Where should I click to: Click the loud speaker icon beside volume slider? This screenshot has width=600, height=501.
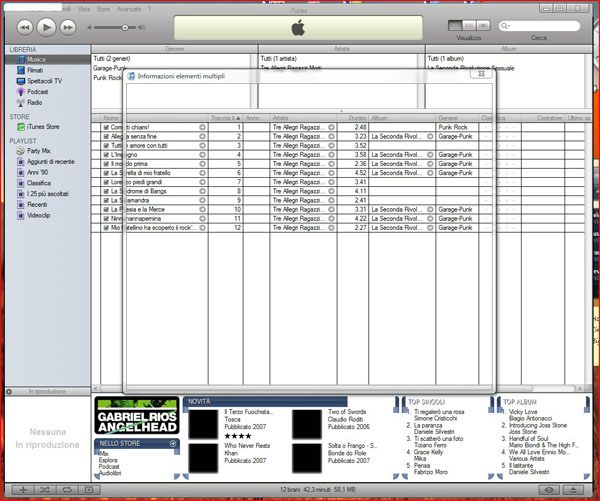pos(142,28)
